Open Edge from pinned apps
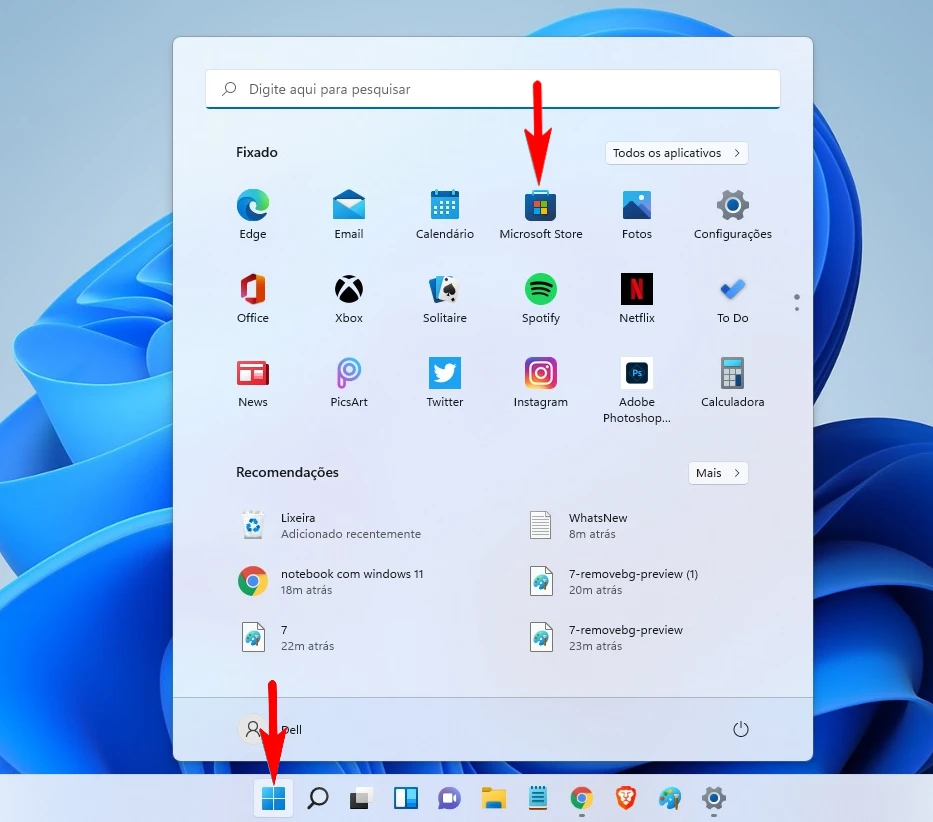933x822 pixels. pyautogui.click(x=253, y=214)
